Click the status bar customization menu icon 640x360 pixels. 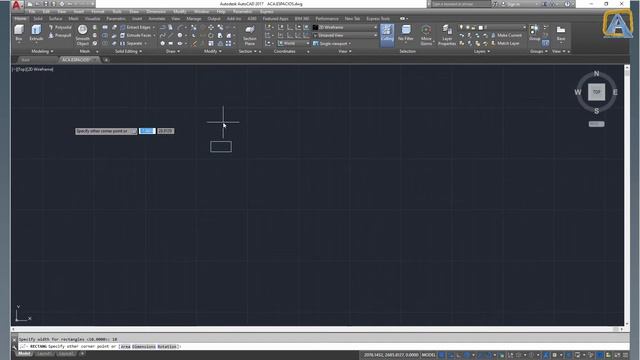(x=625, y=355)
